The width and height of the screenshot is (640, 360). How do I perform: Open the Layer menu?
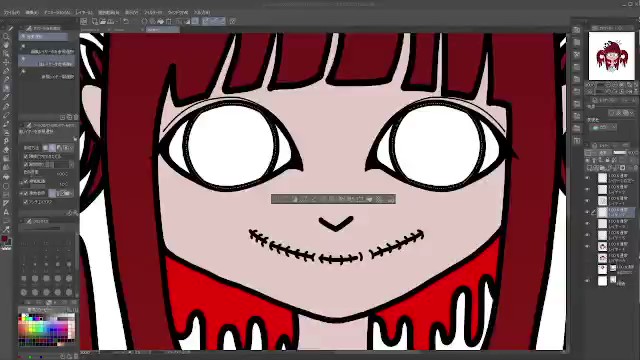(84, 13)
